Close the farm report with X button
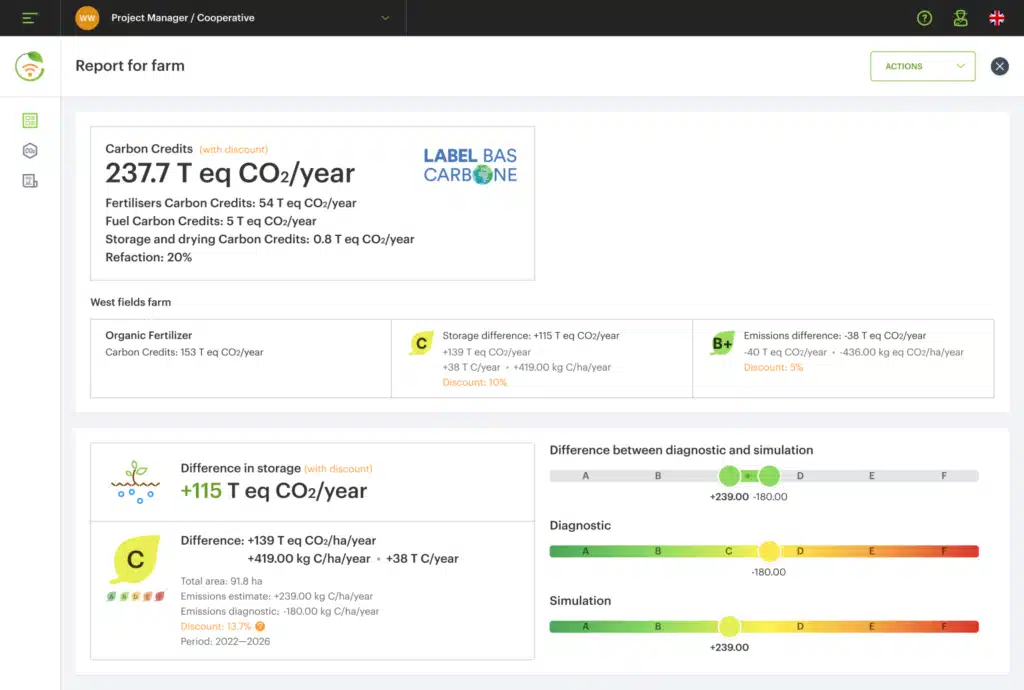 pyautogui.click(x=999, y=66)
